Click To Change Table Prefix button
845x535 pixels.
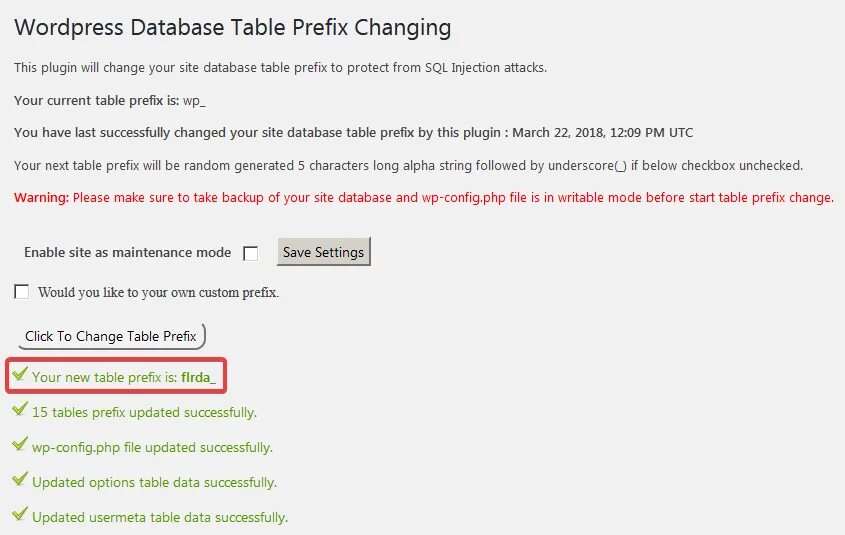coord(111,336)
